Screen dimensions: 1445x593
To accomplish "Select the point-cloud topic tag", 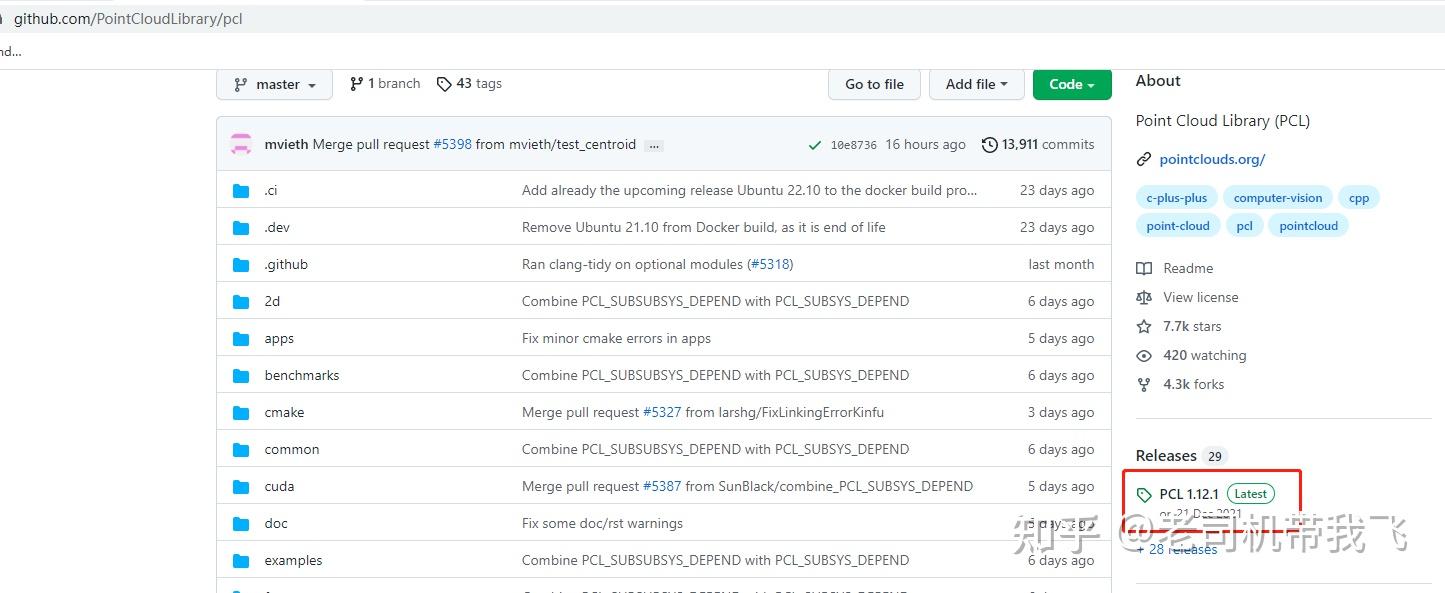I will pos(1177,225).
